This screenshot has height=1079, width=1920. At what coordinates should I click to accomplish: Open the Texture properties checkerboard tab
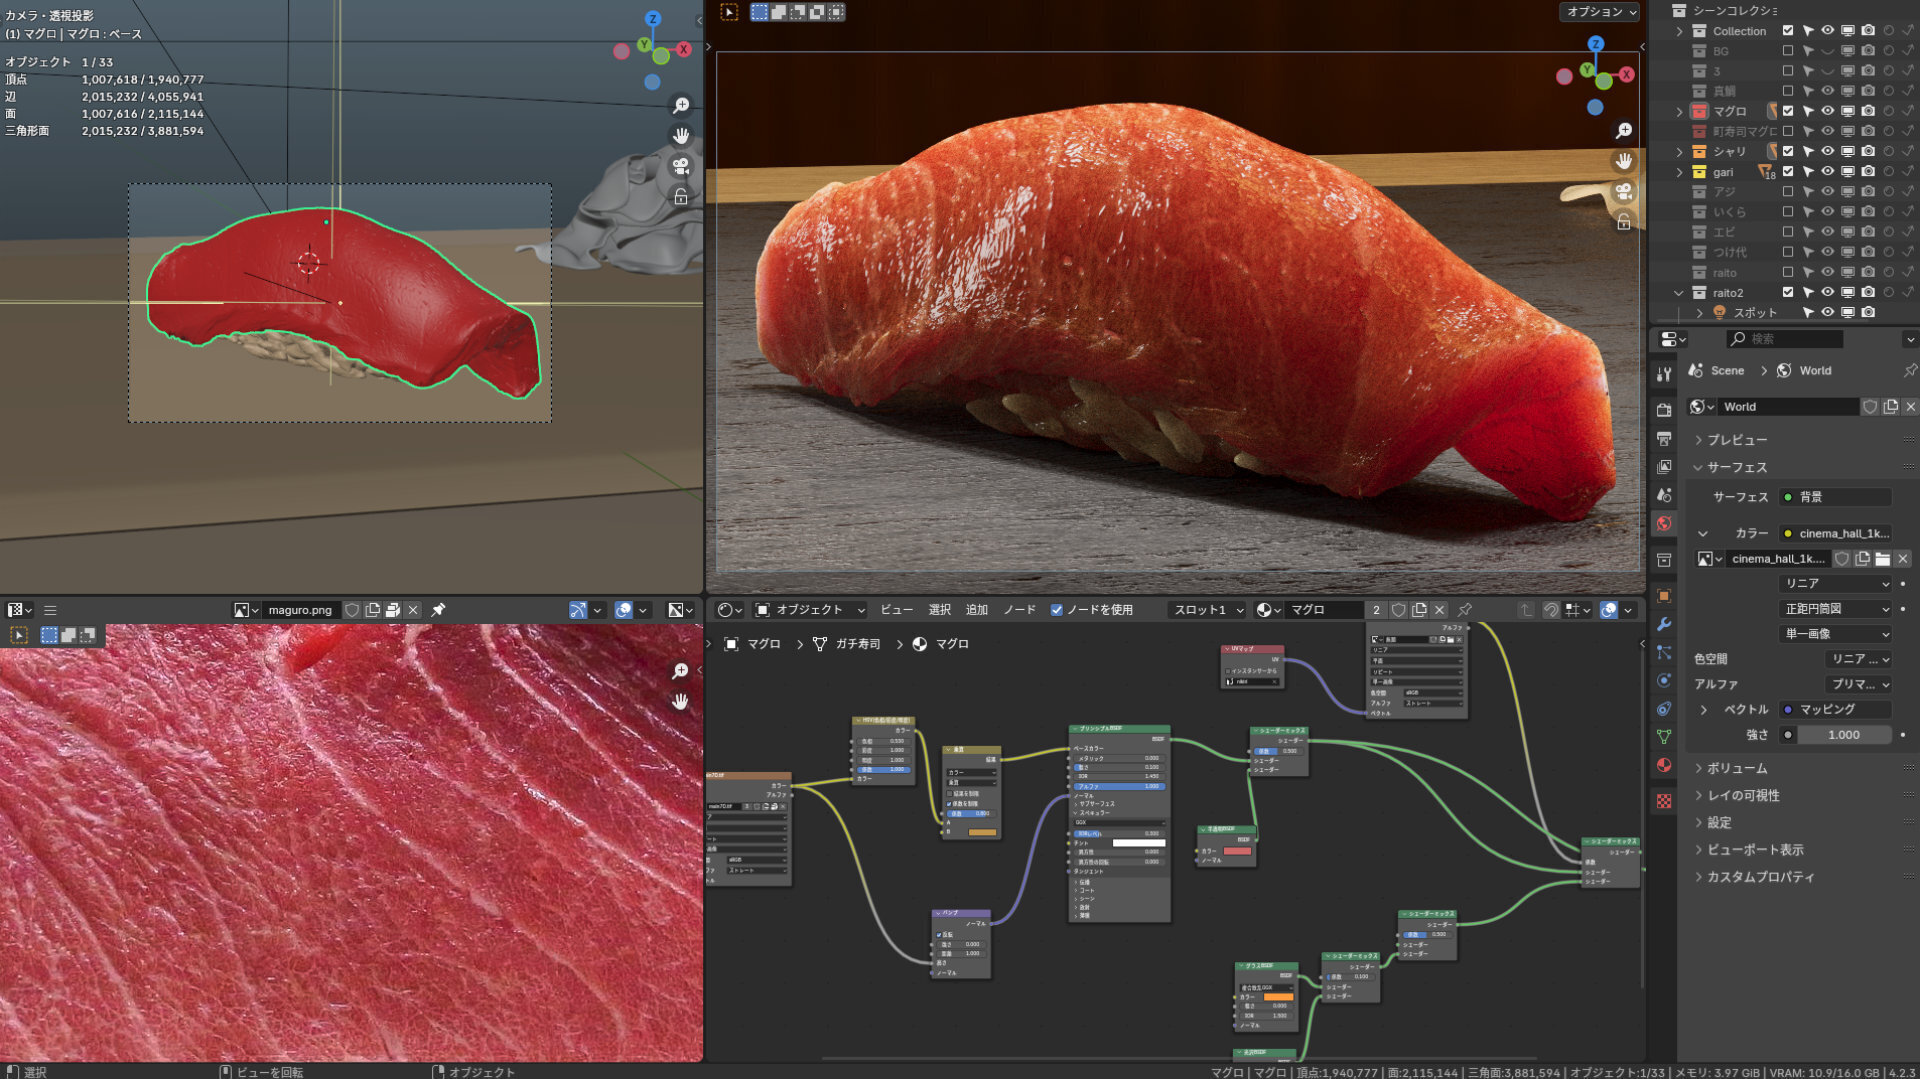tap(1664, 801)
